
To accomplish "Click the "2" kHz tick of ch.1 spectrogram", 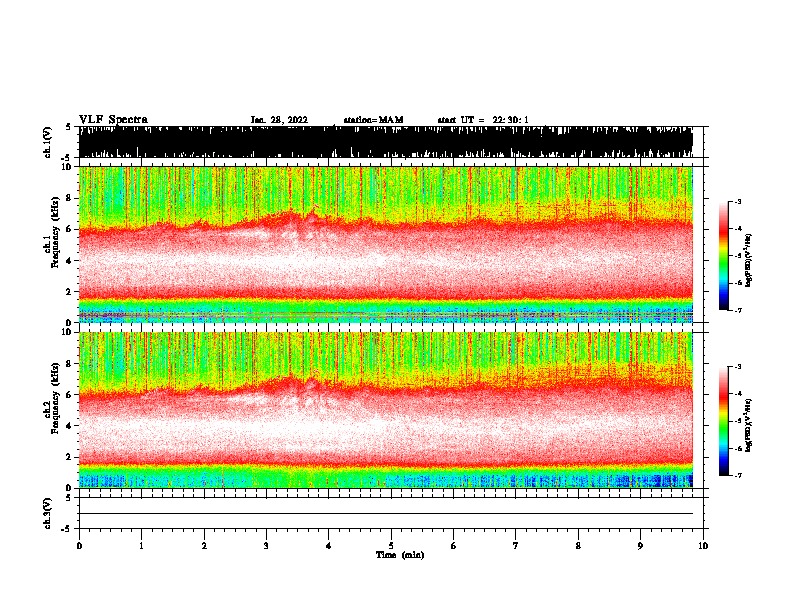I will 70,292.
